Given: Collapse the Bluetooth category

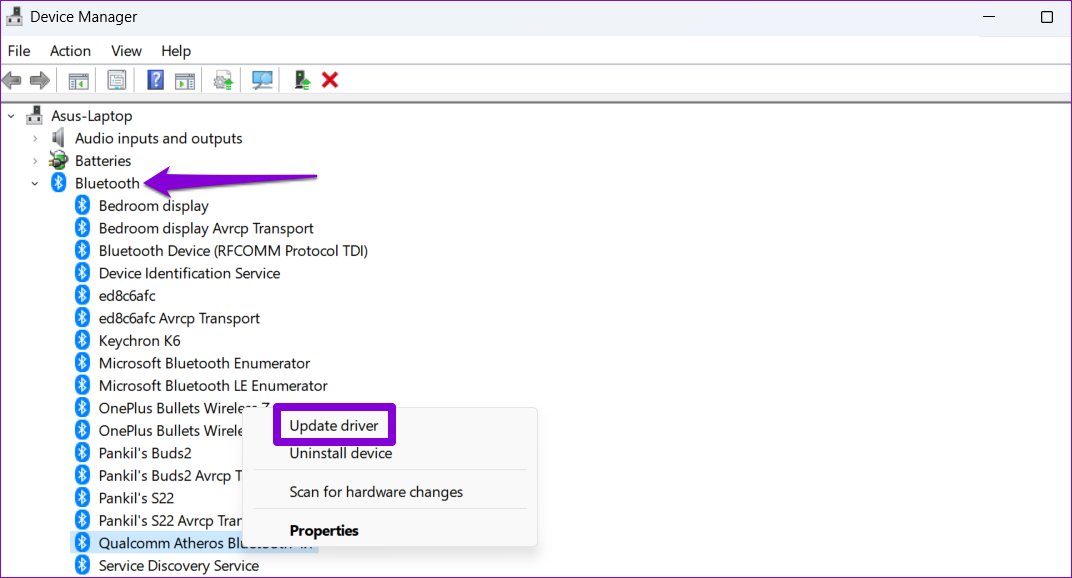Looking at the screenshot, I should (35, 184).
